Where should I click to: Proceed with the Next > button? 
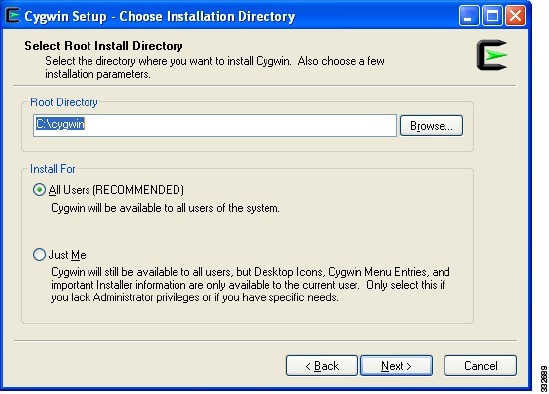(396, 366)
